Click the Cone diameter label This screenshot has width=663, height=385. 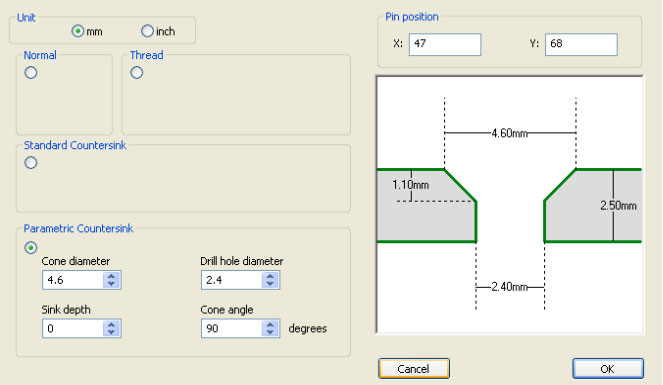click(x=76, y=261)
